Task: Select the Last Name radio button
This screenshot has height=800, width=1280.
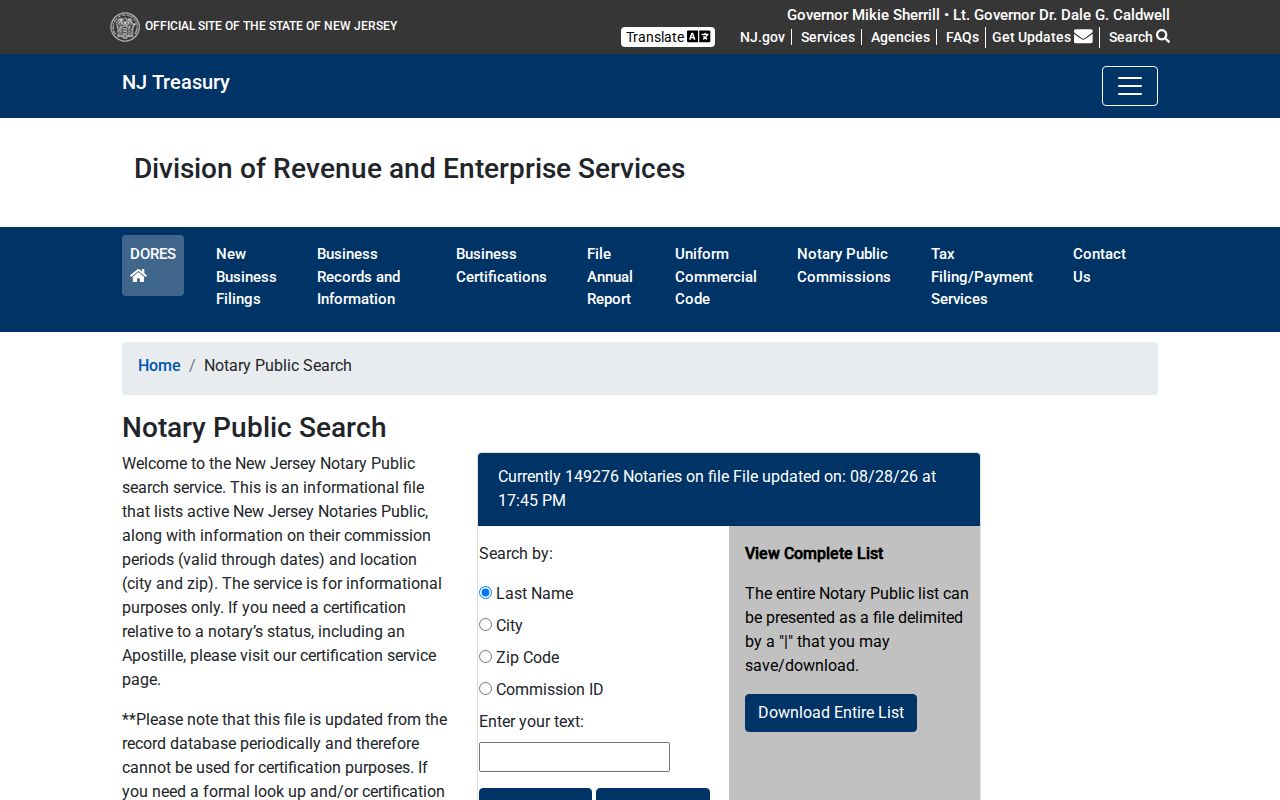Action: [x=486, y=593]
